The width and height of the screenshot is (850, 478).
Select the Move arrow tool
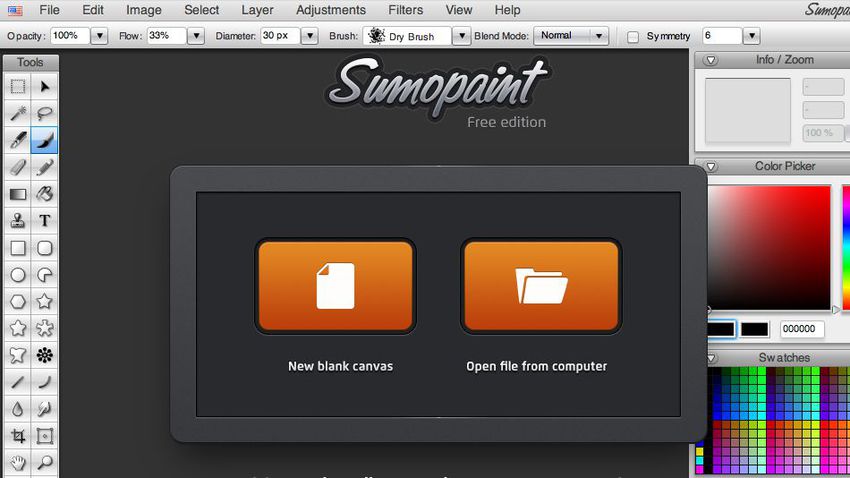tap(44, 87)
